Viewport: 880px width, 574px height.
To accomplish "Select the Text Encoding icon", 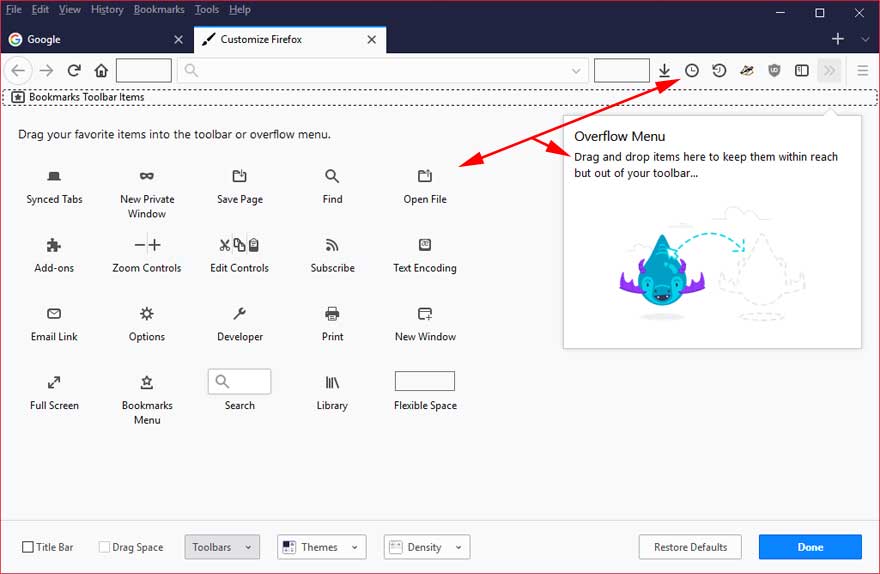I will (425, 245).
